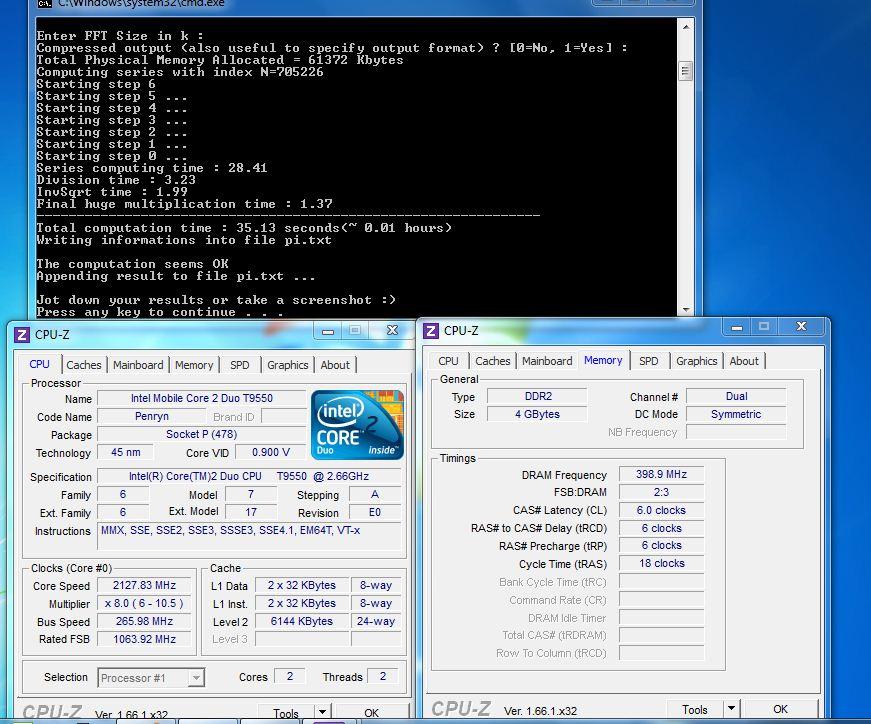Close the right CPU-Z window
The image size is (871, 724).
tap(801, 327)
